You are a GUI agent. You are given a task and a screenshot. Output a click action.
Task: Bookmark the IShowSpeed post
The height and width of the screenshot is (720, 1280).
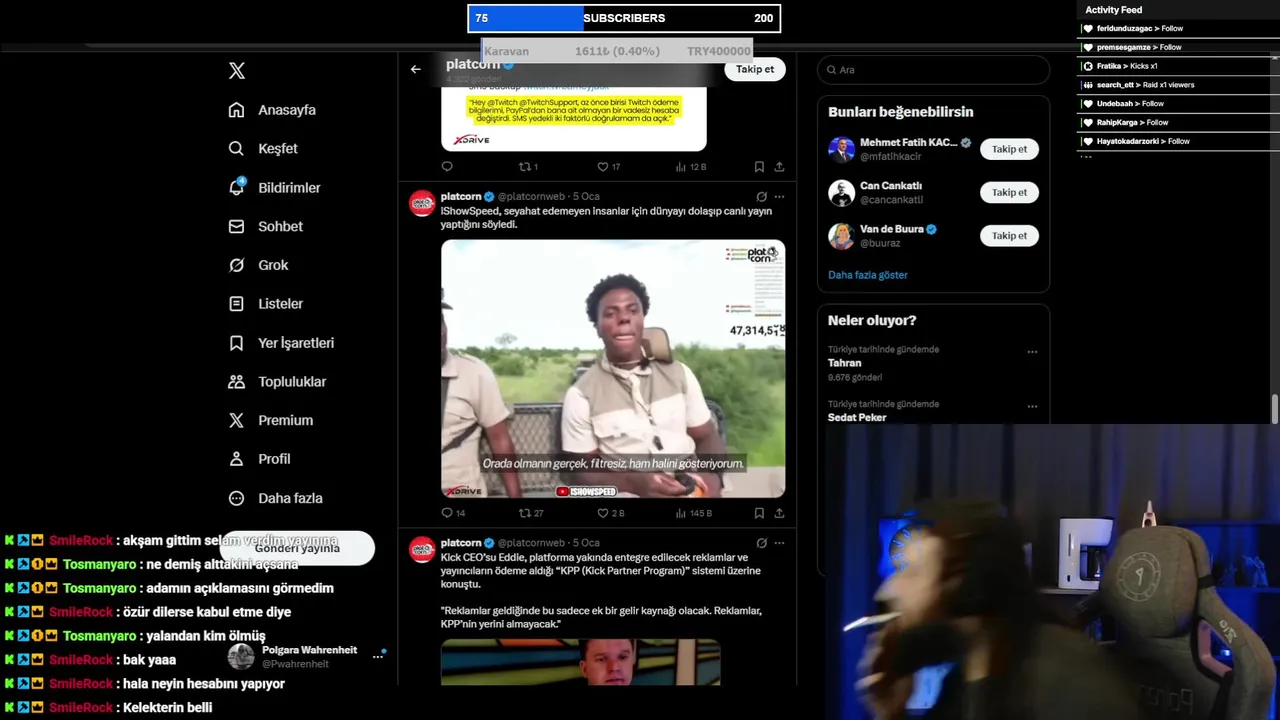[759, 513]
